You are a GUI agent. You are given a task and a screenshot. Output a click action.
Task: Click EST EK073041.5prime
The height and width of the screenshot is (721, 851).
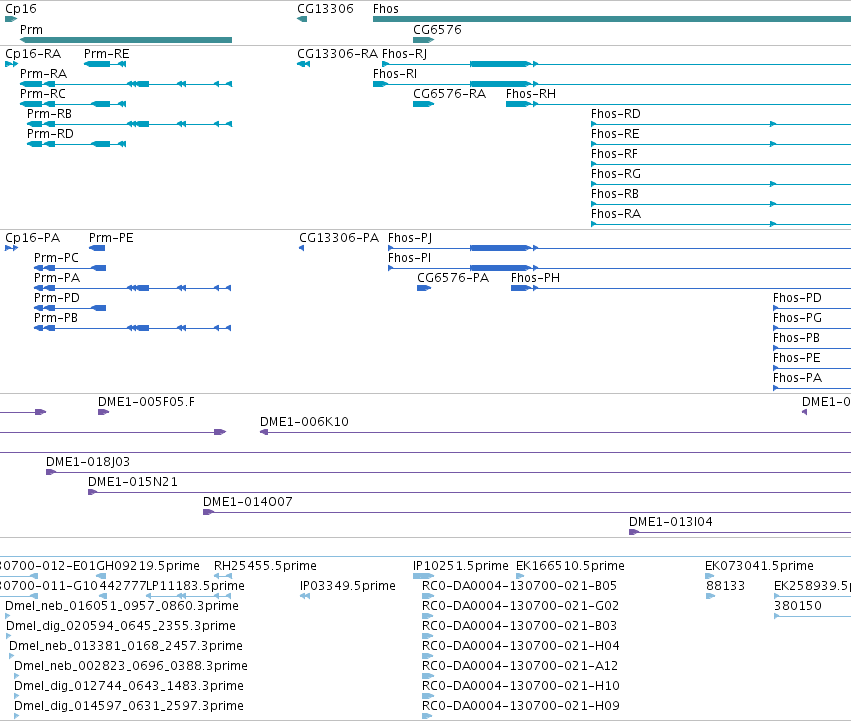pos(710,576)
